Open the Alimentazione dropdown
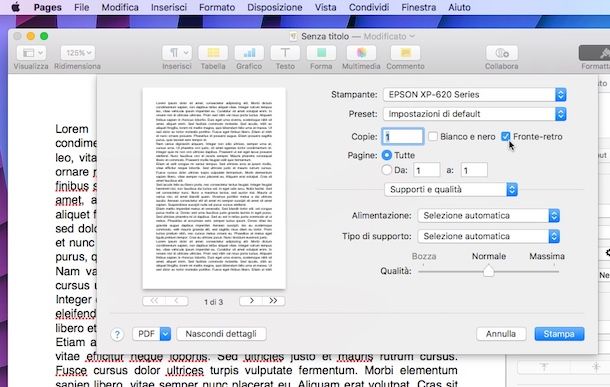The height and width of the screenshot is (387, 610). point(489,215)
